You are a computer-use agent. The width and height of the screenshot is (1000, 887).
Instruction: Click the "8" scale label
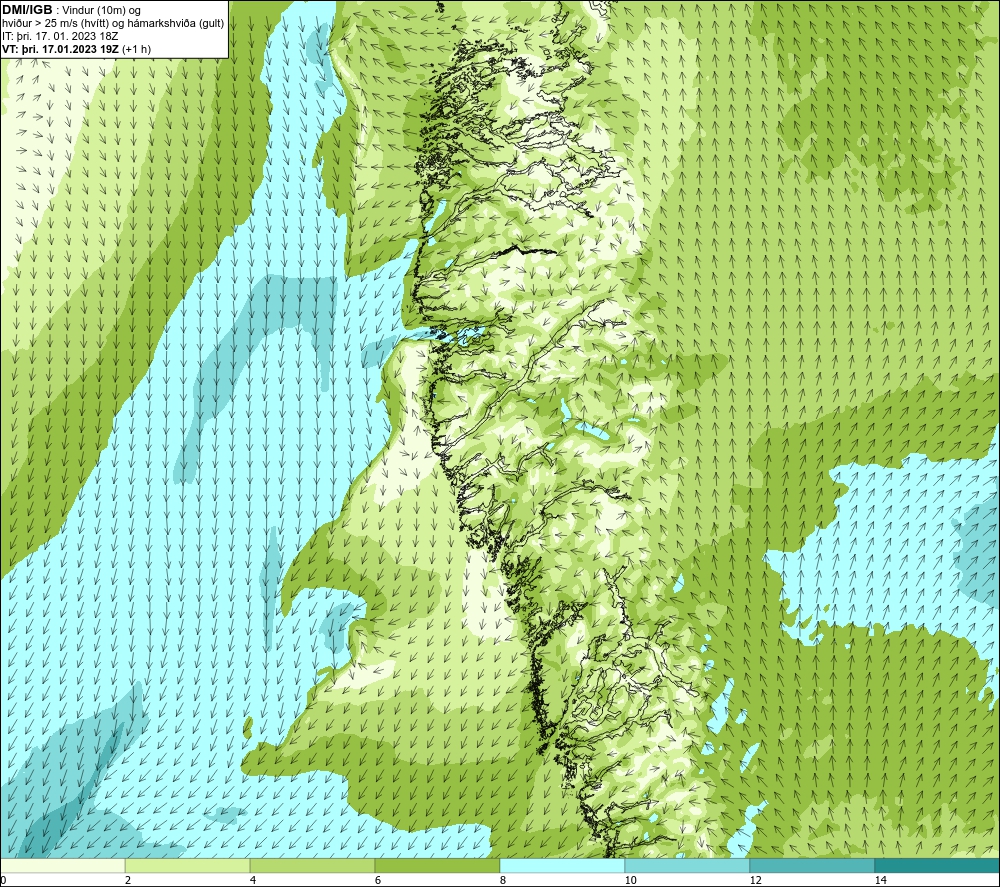coord(503,881)
